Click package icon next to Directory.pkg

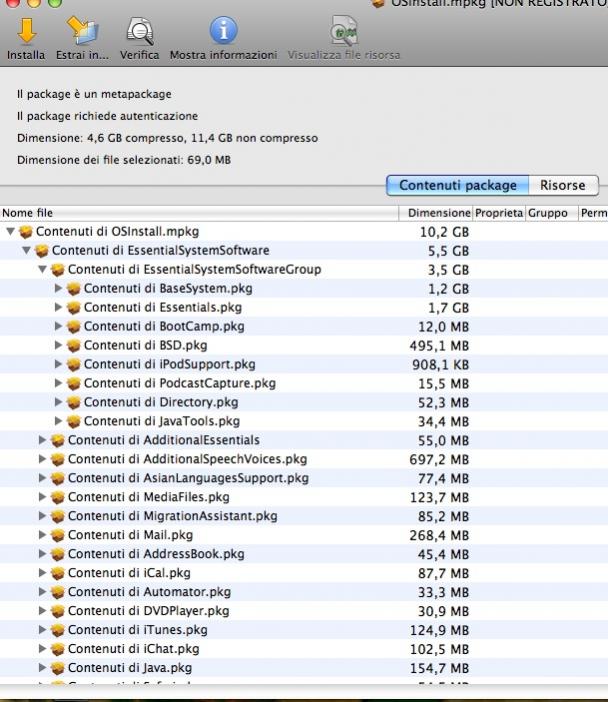tap(73, 402)
